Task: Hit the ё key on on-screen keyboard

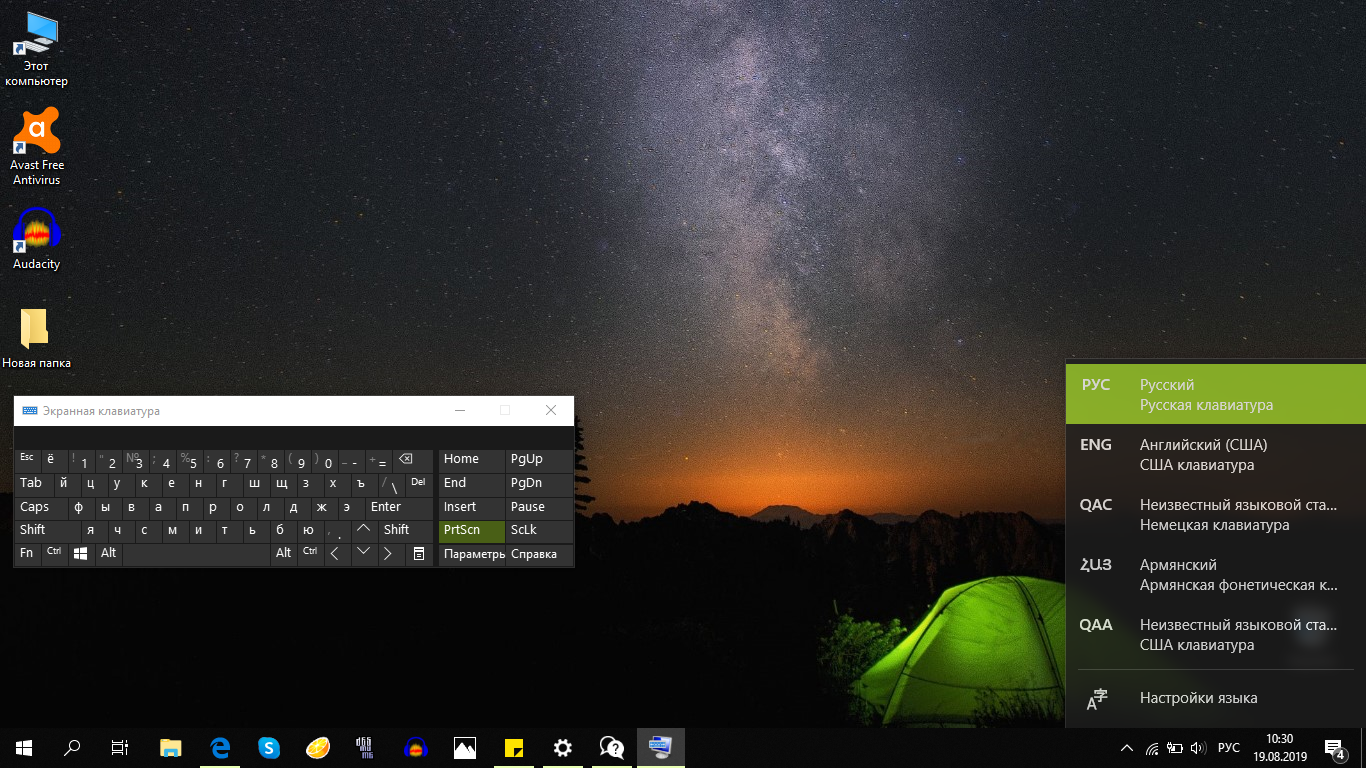Action: (54, 460)
